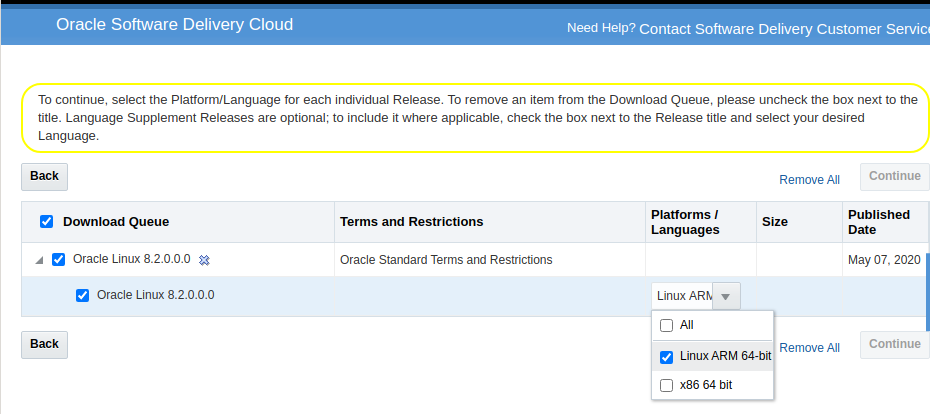Click the remove icon beside Oracle Linux 8.2.0.0.0
930x414 pixels.
point(204,260)
